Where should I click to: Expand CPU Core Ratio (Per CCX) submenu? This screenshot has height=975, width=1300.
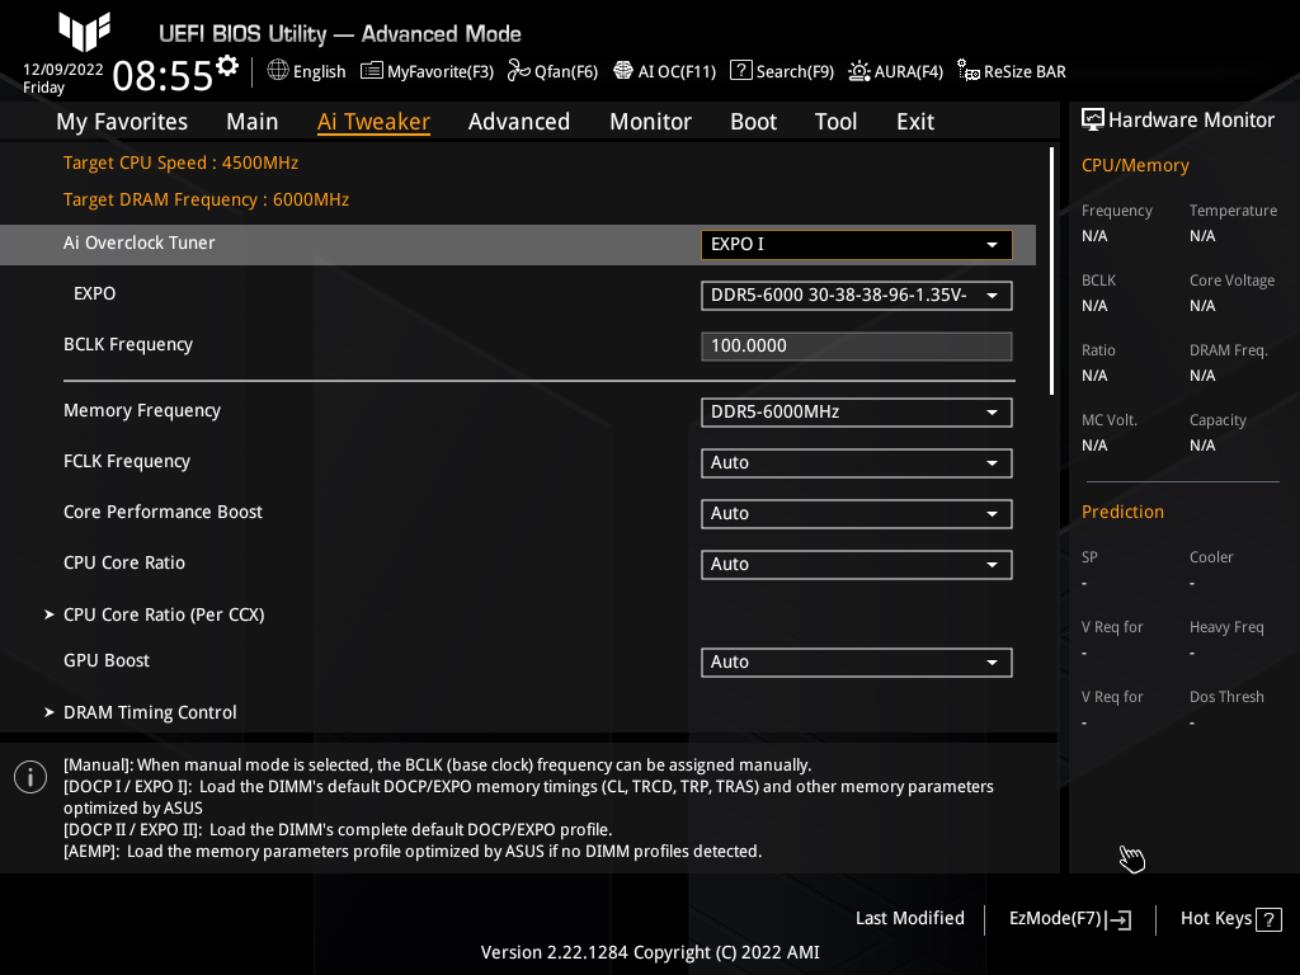tap(155, 614)
